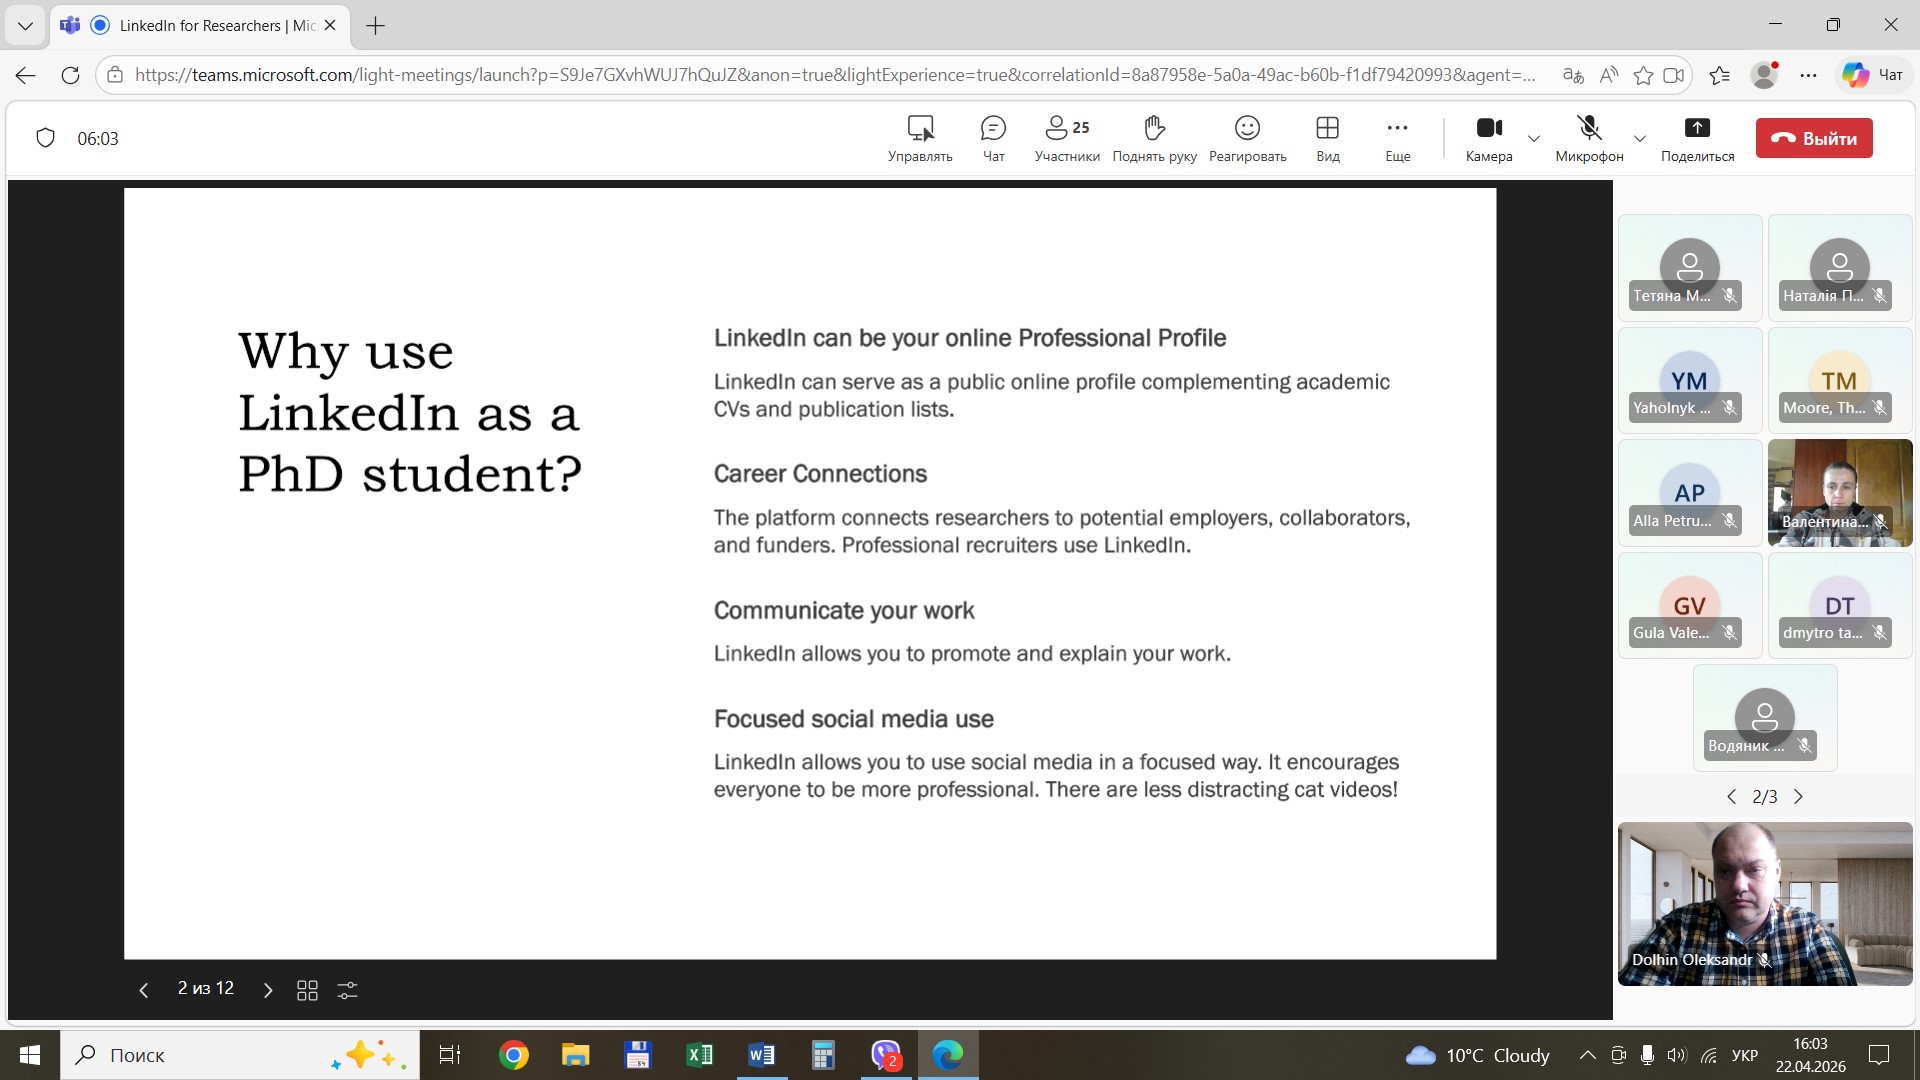This screenshot has width=1920, height=1080.
Task: Open the Еще more options menu
Action: point(1397,138)
